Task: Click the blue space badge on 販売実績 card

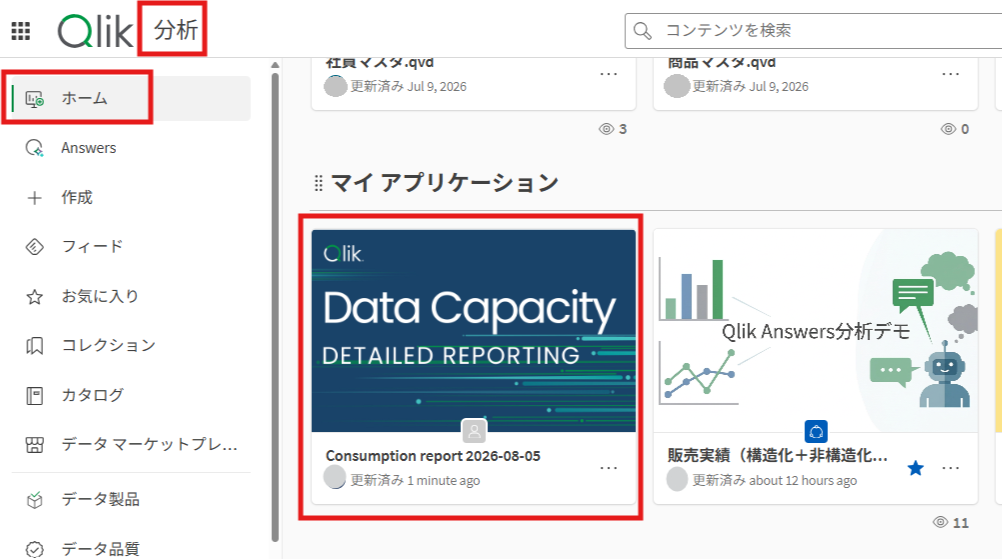Action: [816, 432]
